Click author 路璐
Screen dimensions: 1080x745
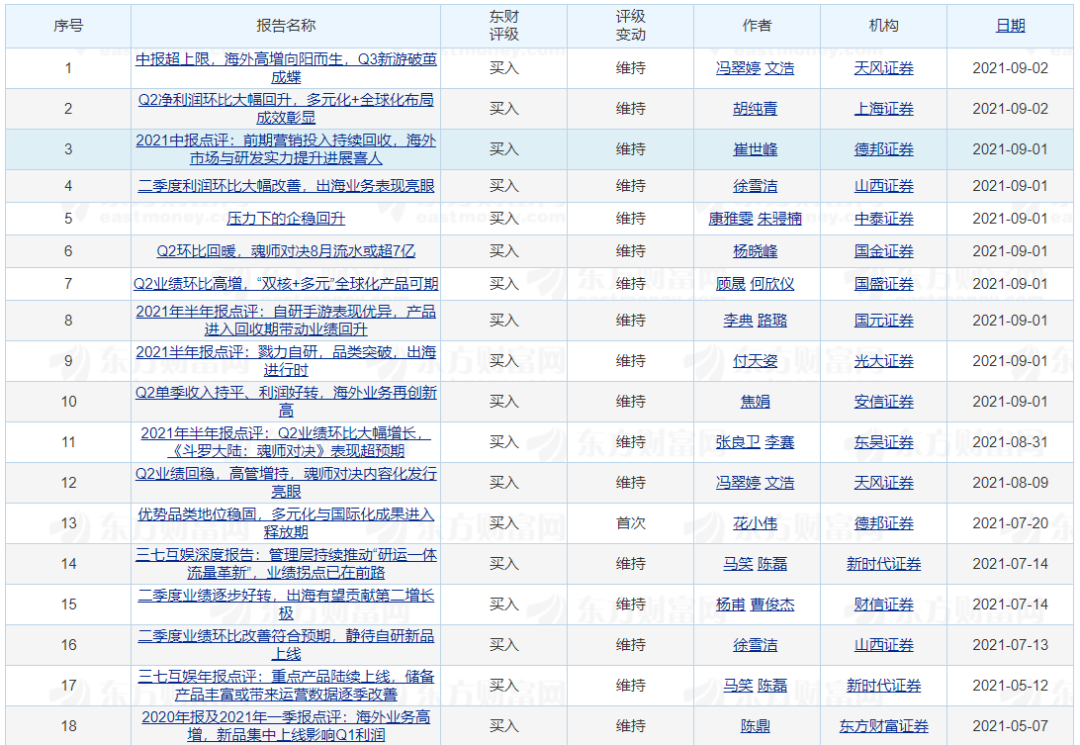[x=772, y=320]
